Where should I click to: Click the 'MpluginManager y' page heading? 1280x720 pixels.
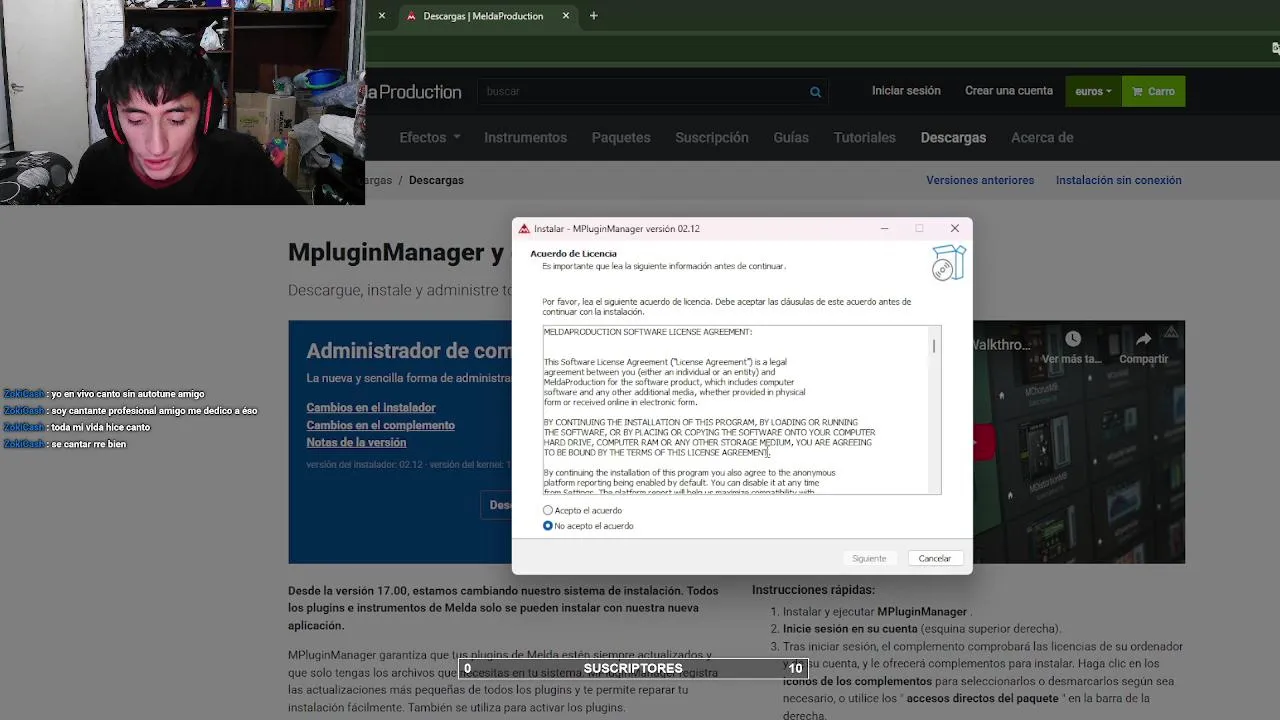click(x=396, y=252)
